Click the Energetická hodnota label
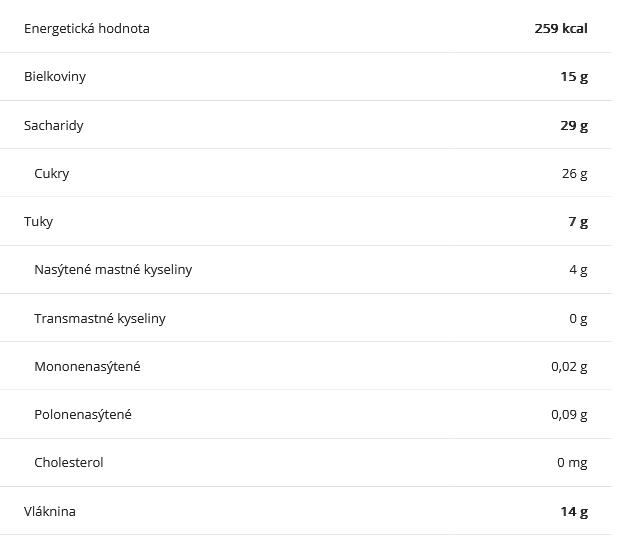627x543 pixels. pos(87,28)
